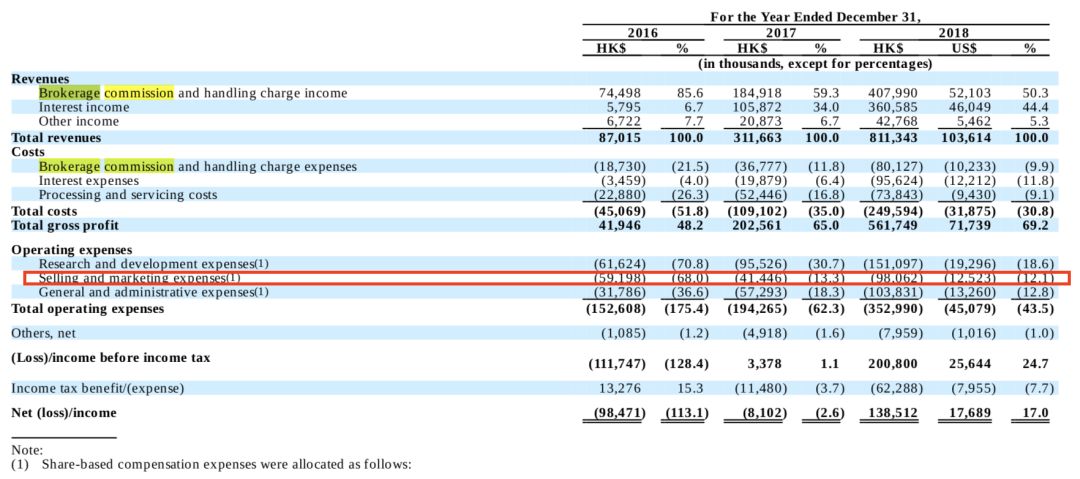Click the 'Net (loss)/income' label
This screenshot has width=1080, height=479.
[x=64, y=413]
